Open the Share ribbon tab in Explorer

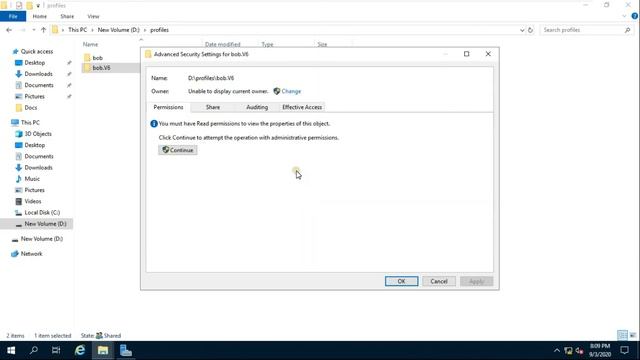coord(67,16)
